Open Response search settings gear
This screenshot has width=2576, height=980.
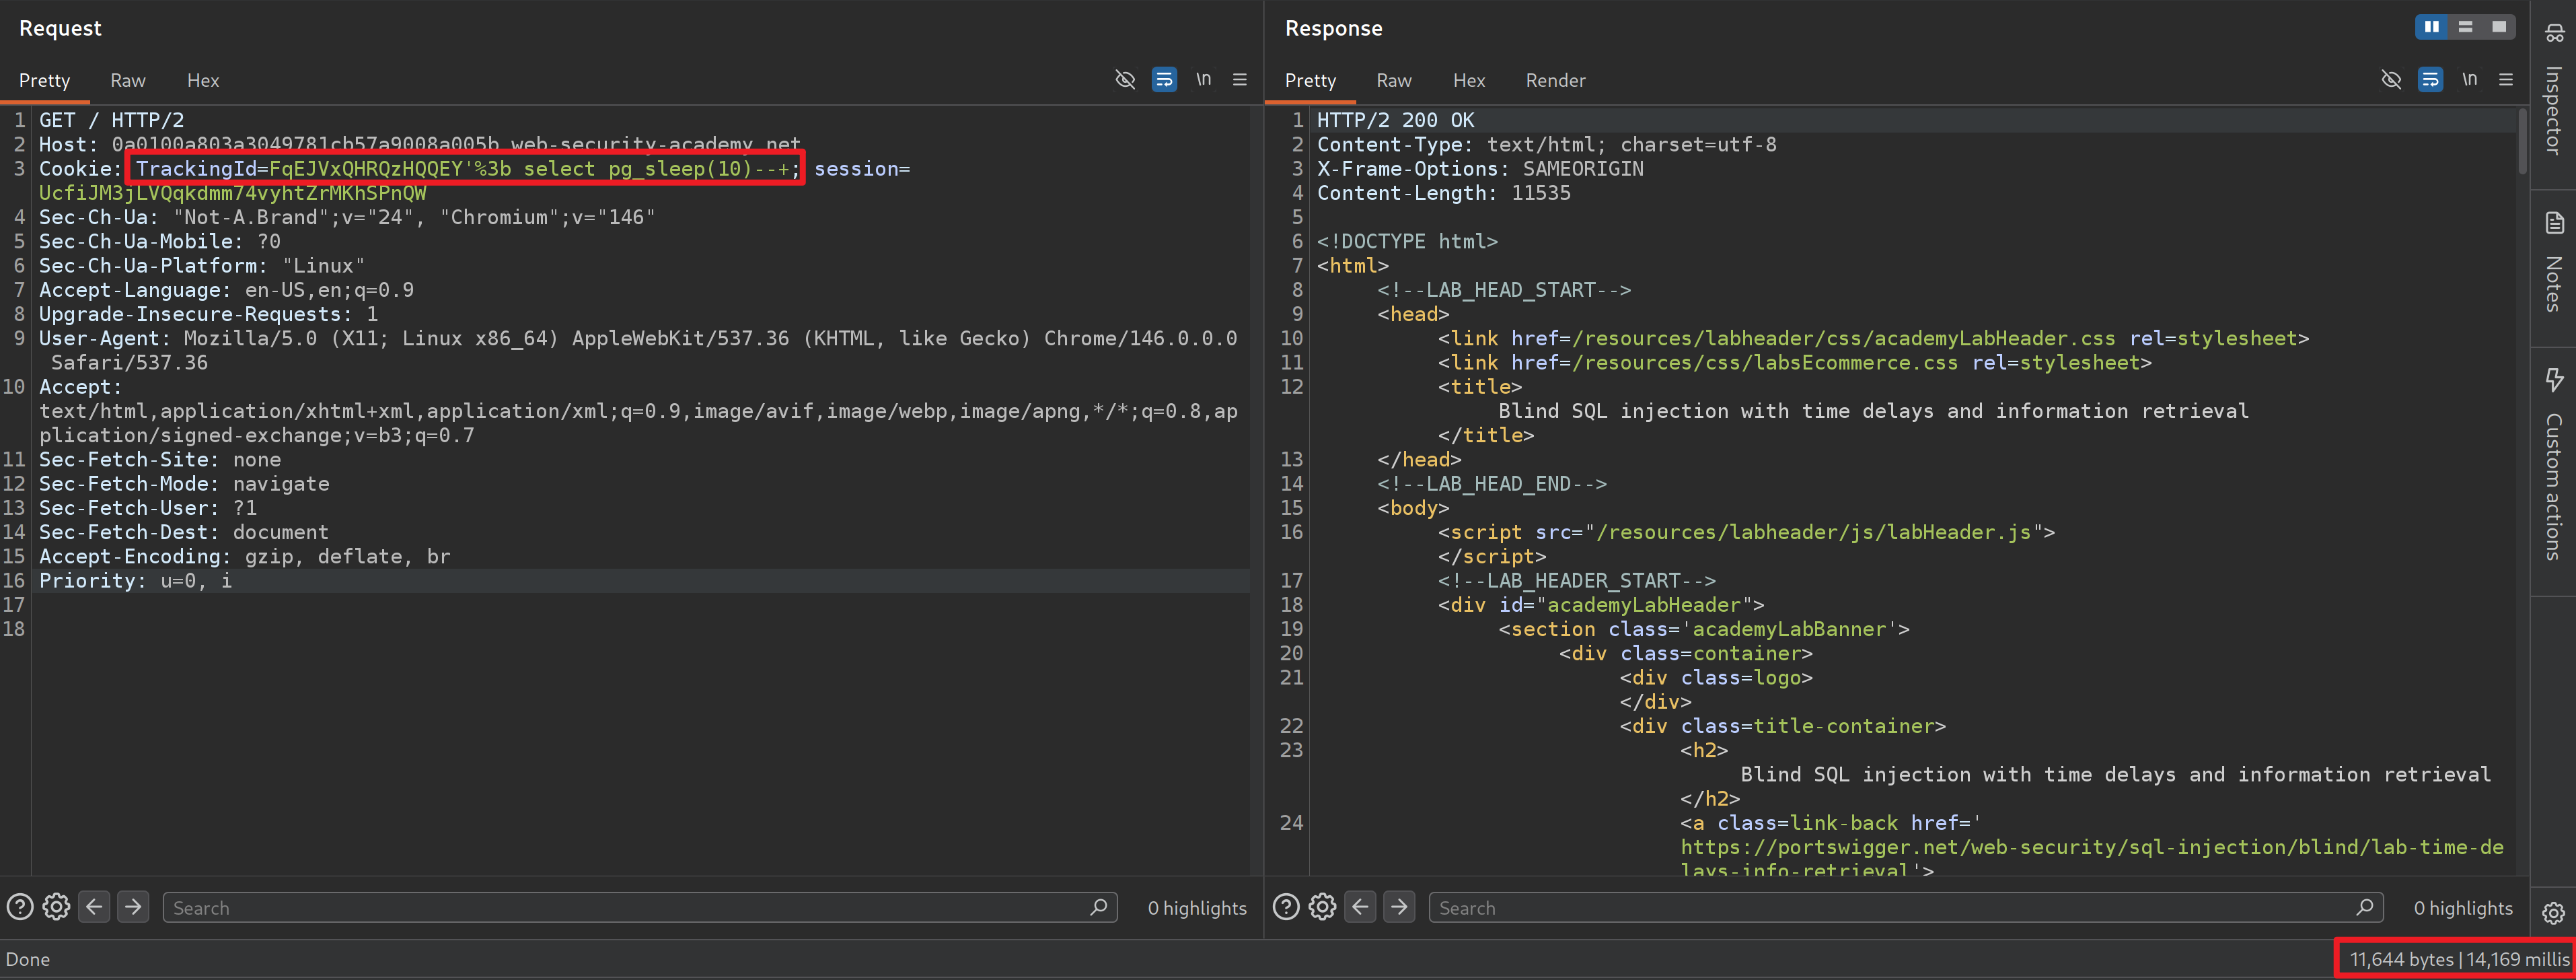(1322, 907)
